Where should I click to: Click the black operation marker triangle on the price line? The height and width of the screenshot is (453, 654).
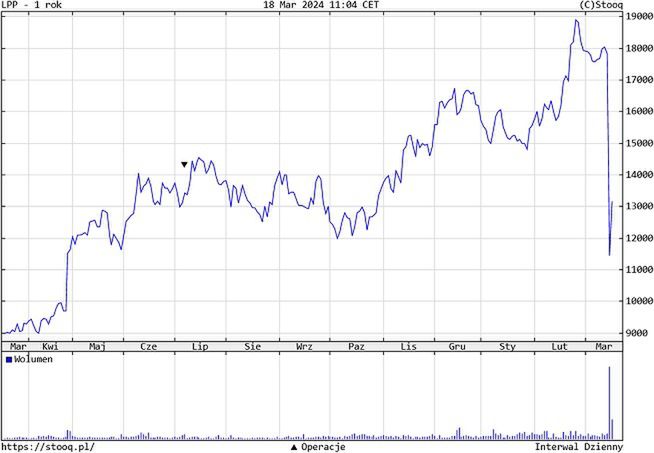click(x=184, y=165)
